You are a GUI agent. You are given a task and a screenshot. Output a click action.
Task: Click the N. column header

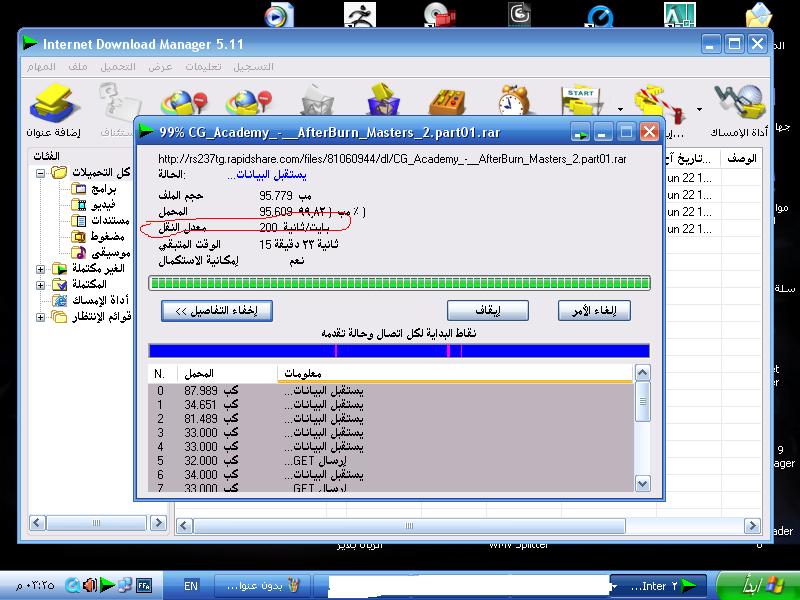pyautogui.click(x=163, y=373)
